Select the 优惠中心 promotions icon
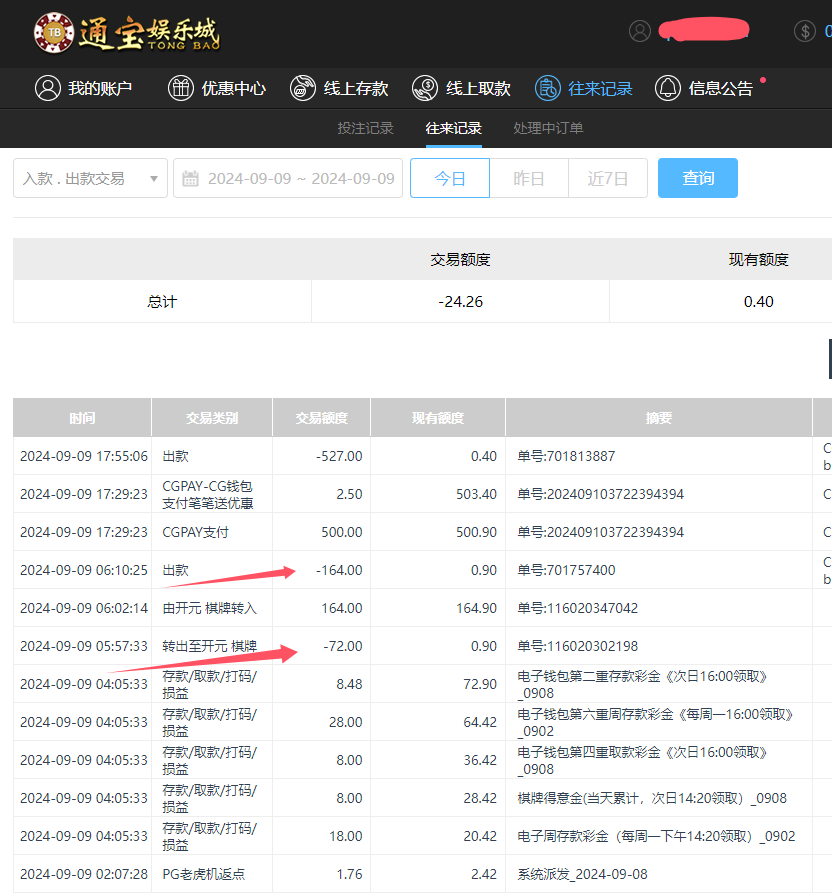 pos(180,88)
